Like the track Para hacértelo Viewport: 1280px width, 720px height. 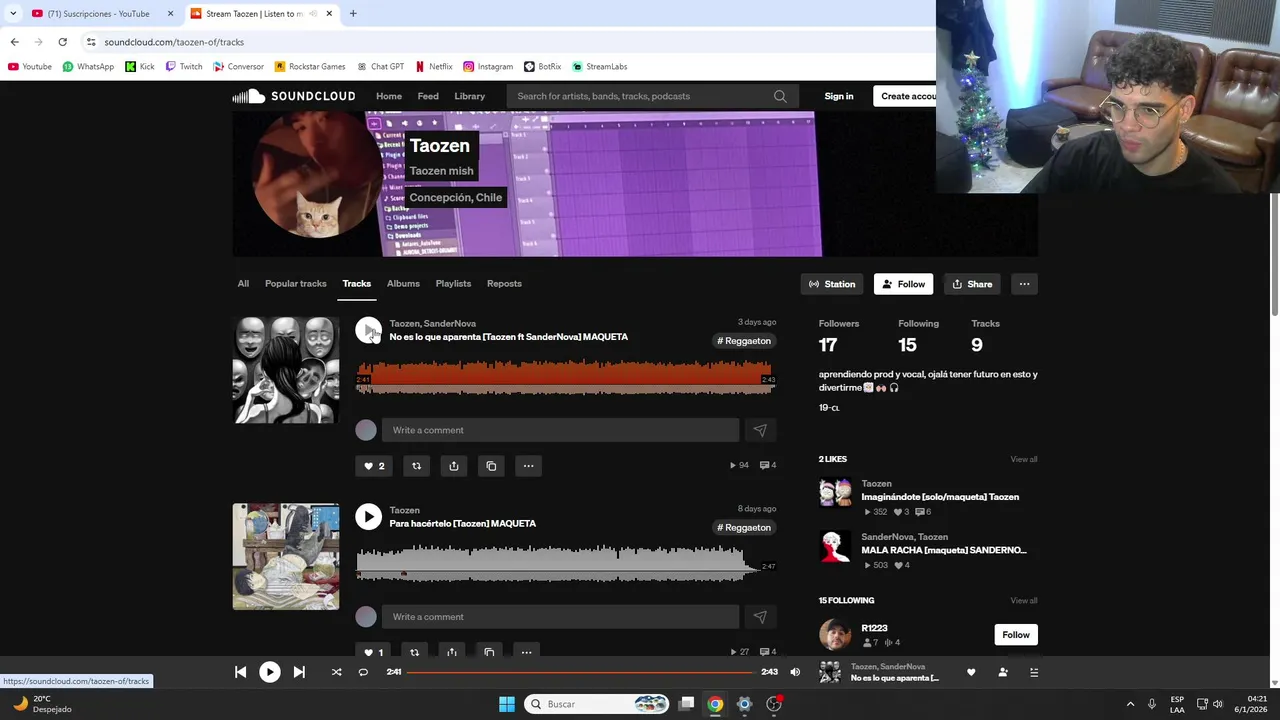pos(373,652)
